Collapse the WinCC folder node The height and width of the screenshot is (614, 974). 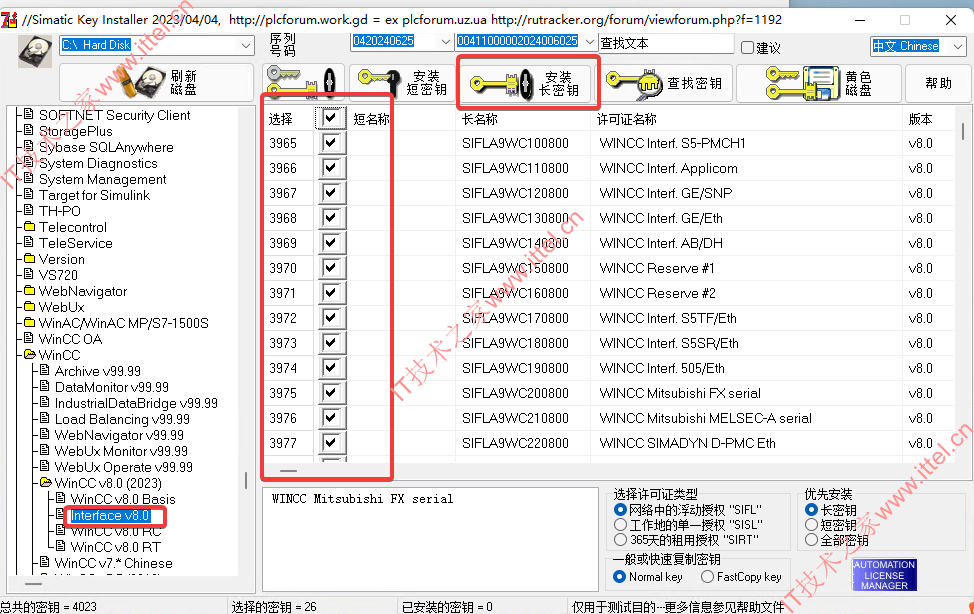click(x=29, y=355)
